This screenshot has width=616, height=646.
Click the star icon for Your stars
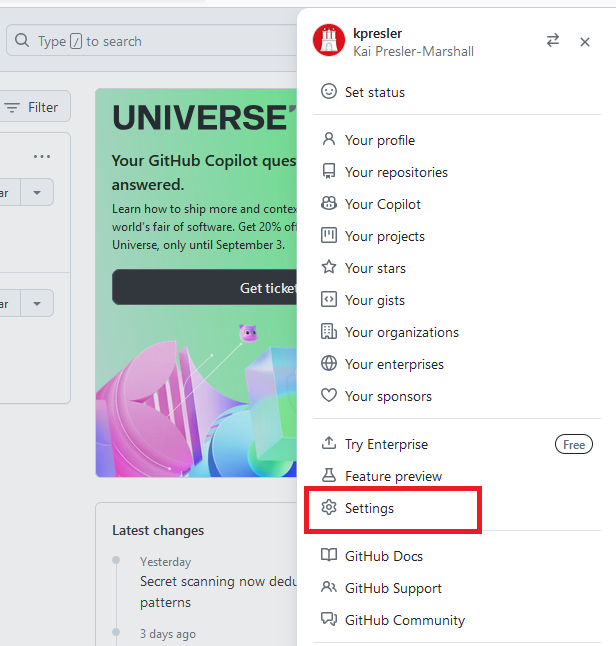[x=329, y=268]
